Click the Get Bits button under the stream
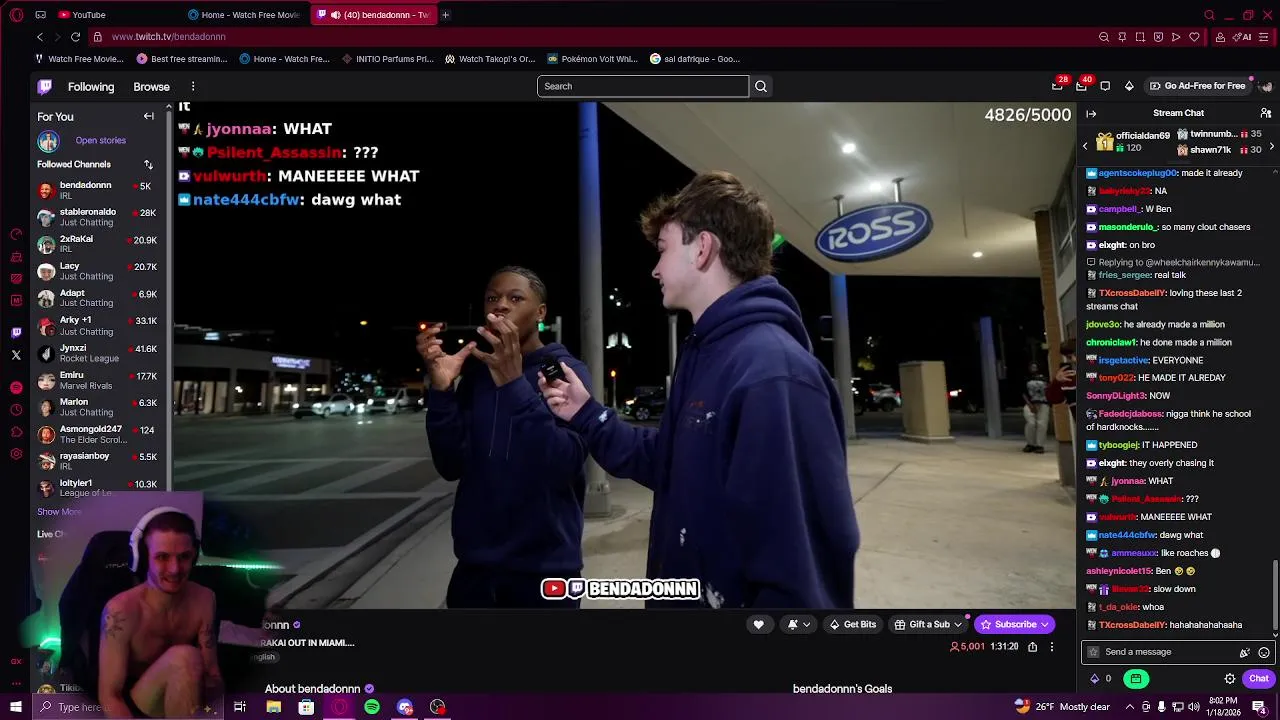 pos(852,624)
